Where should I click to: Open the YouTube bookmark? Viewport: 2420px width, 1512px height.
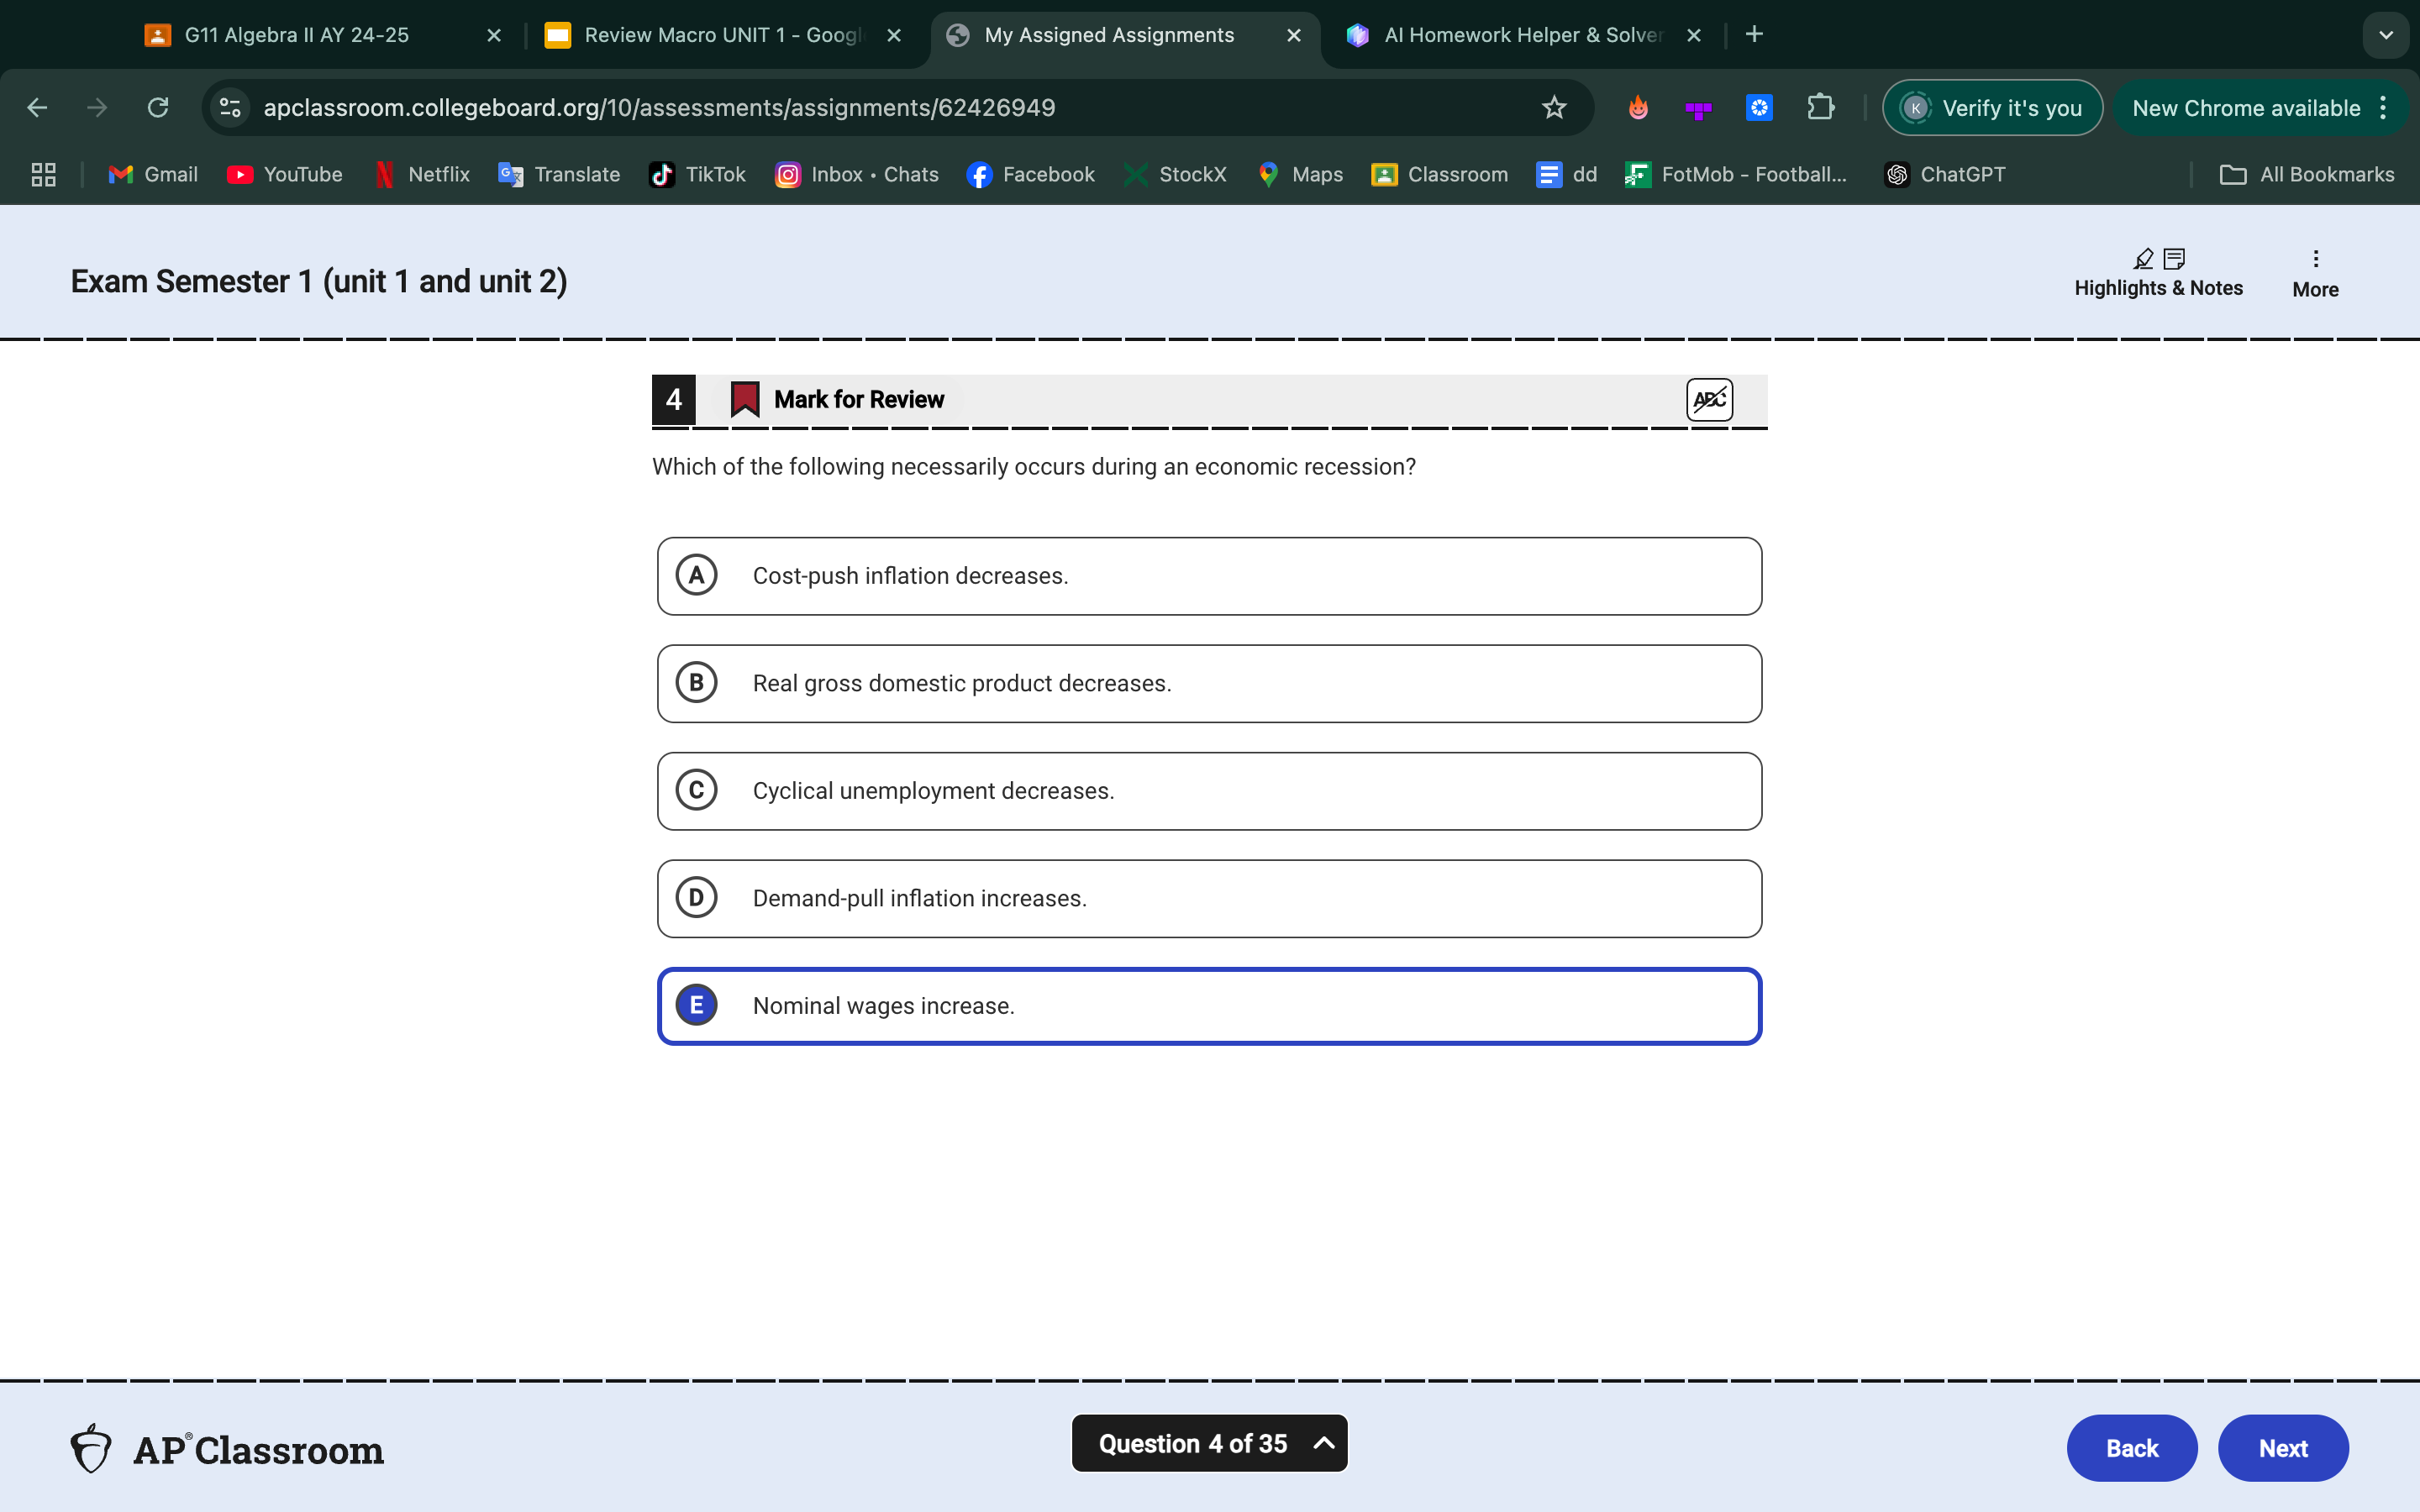pyautogui.click(x=285, y=175)
